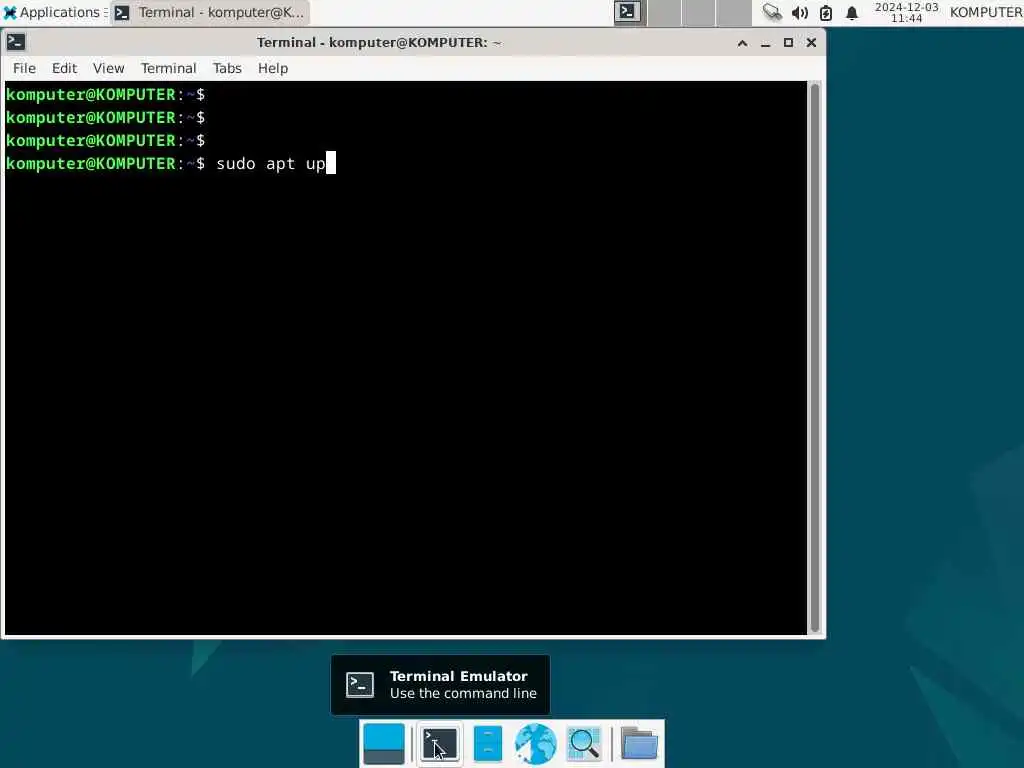Open the Help menu
The height and width of the screenshot is (768, 1024).
coord(272,68)
